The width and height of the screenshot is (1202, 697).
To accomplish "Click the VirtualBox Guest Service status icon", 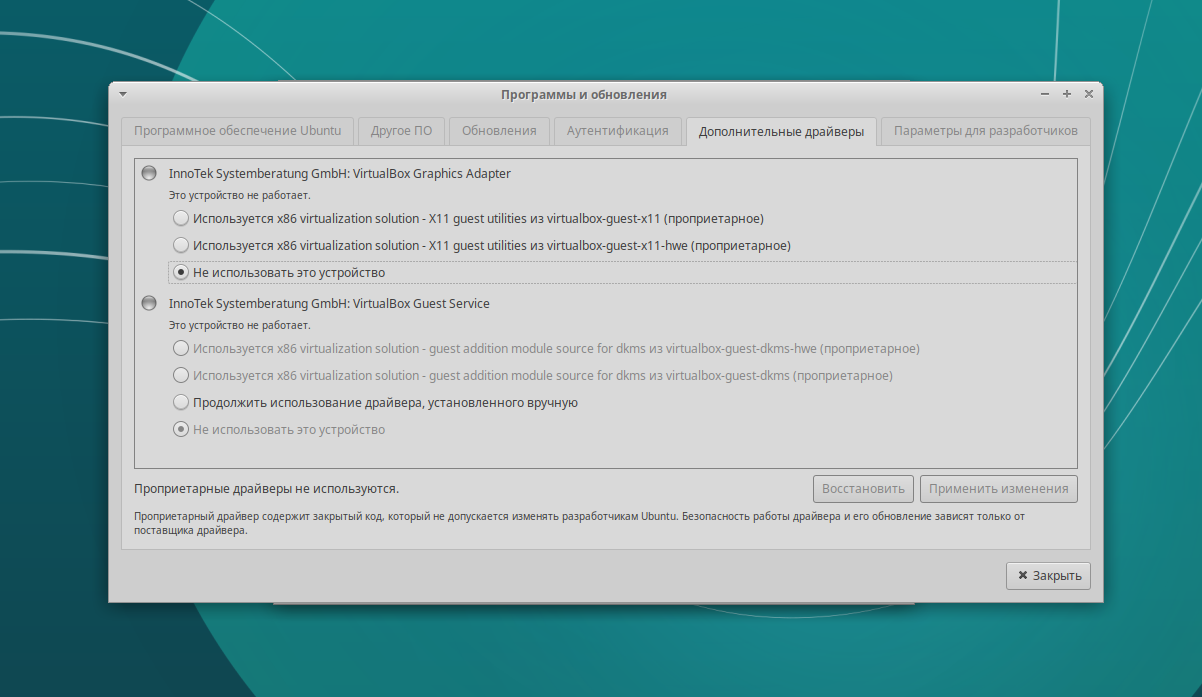I will point(149,303).
